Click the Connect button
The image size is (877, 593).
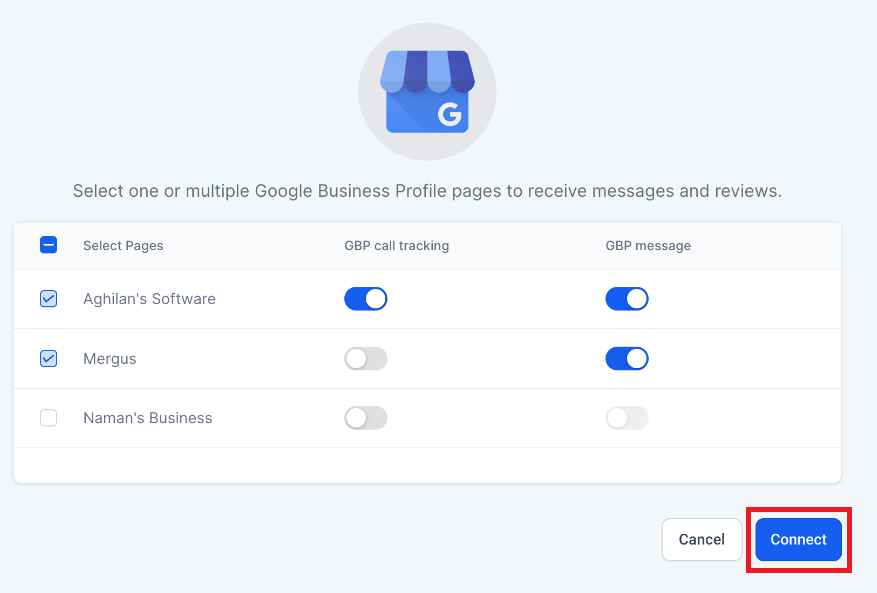click(x=798, y=539)
